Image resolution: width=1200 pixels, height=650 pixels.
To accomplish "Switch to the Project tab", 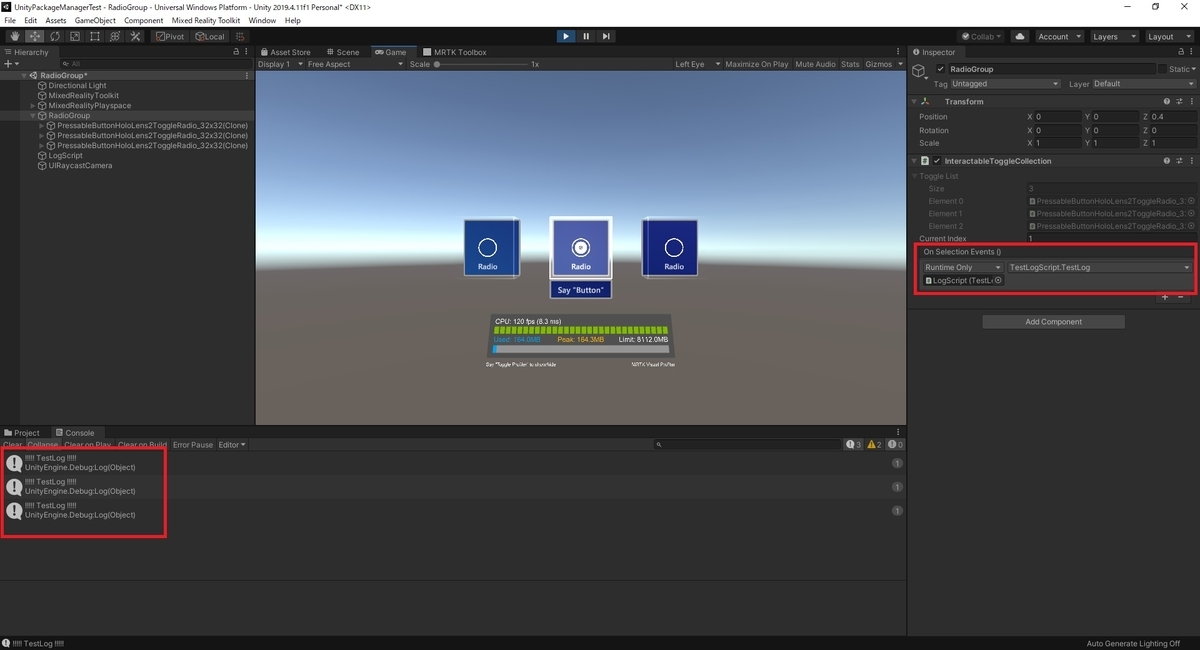I will point(22,433).
